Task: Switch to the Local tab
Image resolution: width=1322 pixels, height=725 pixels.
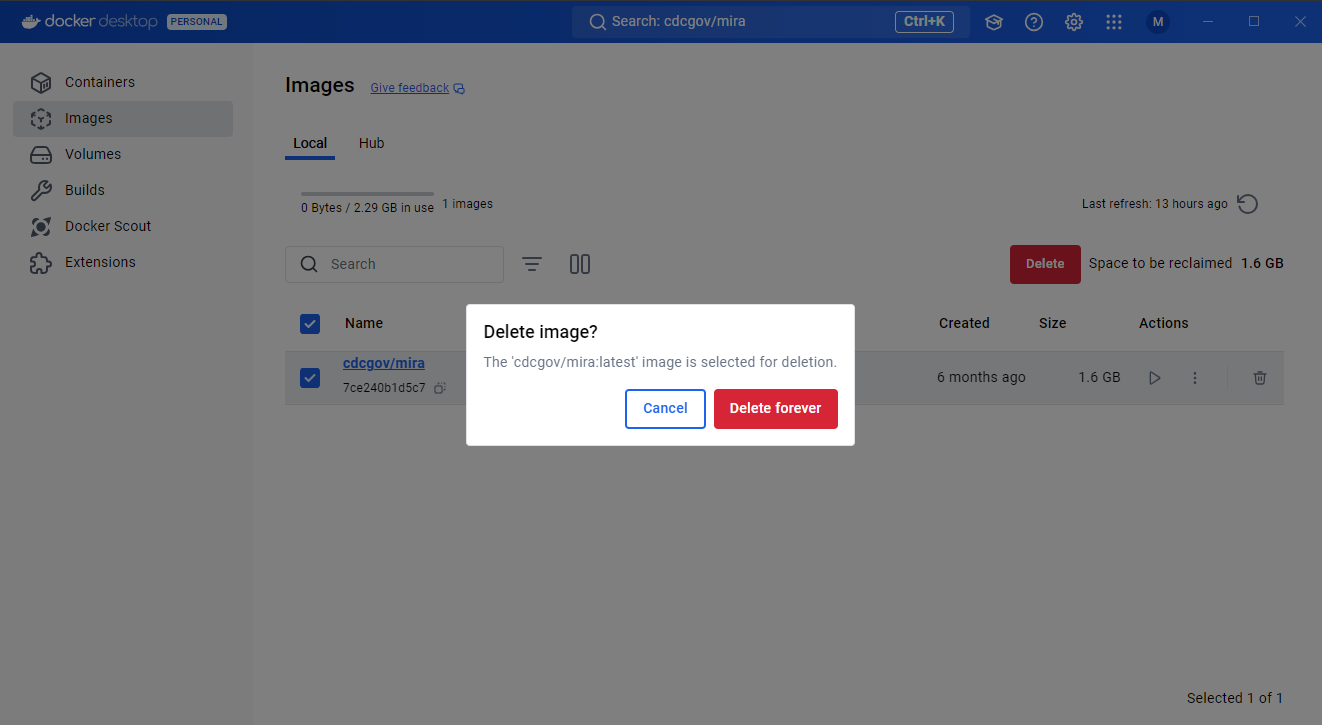Action: pyautogui.click(x=310, y=143)
